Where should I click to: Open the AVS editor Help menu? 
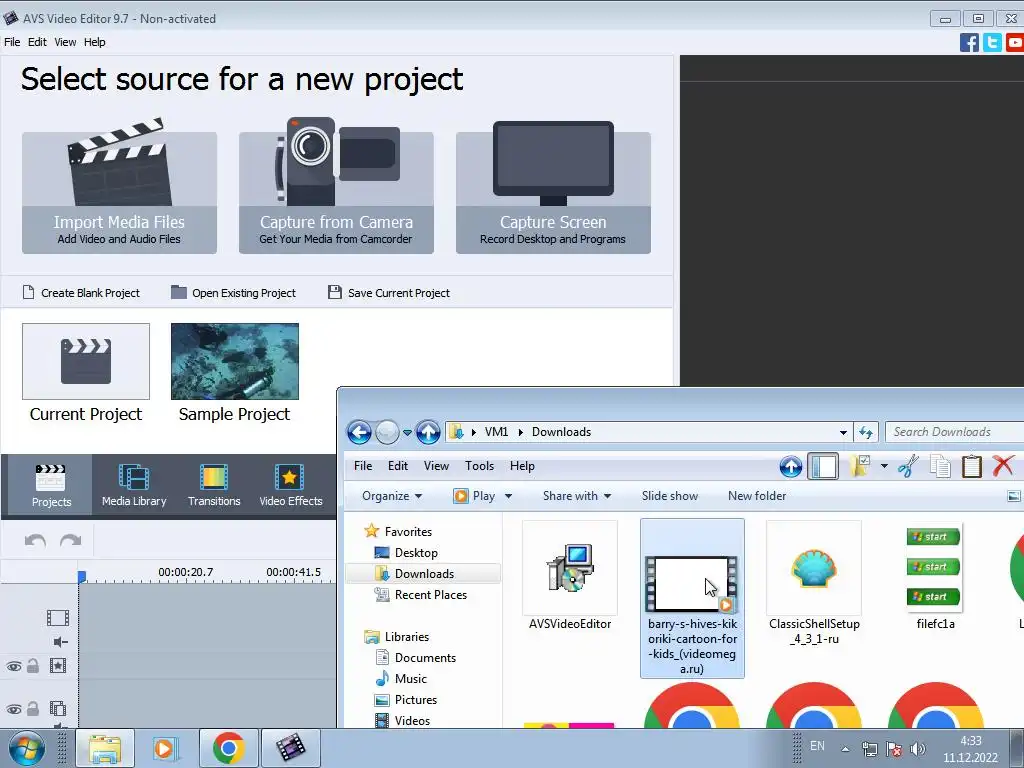[95, 42]
